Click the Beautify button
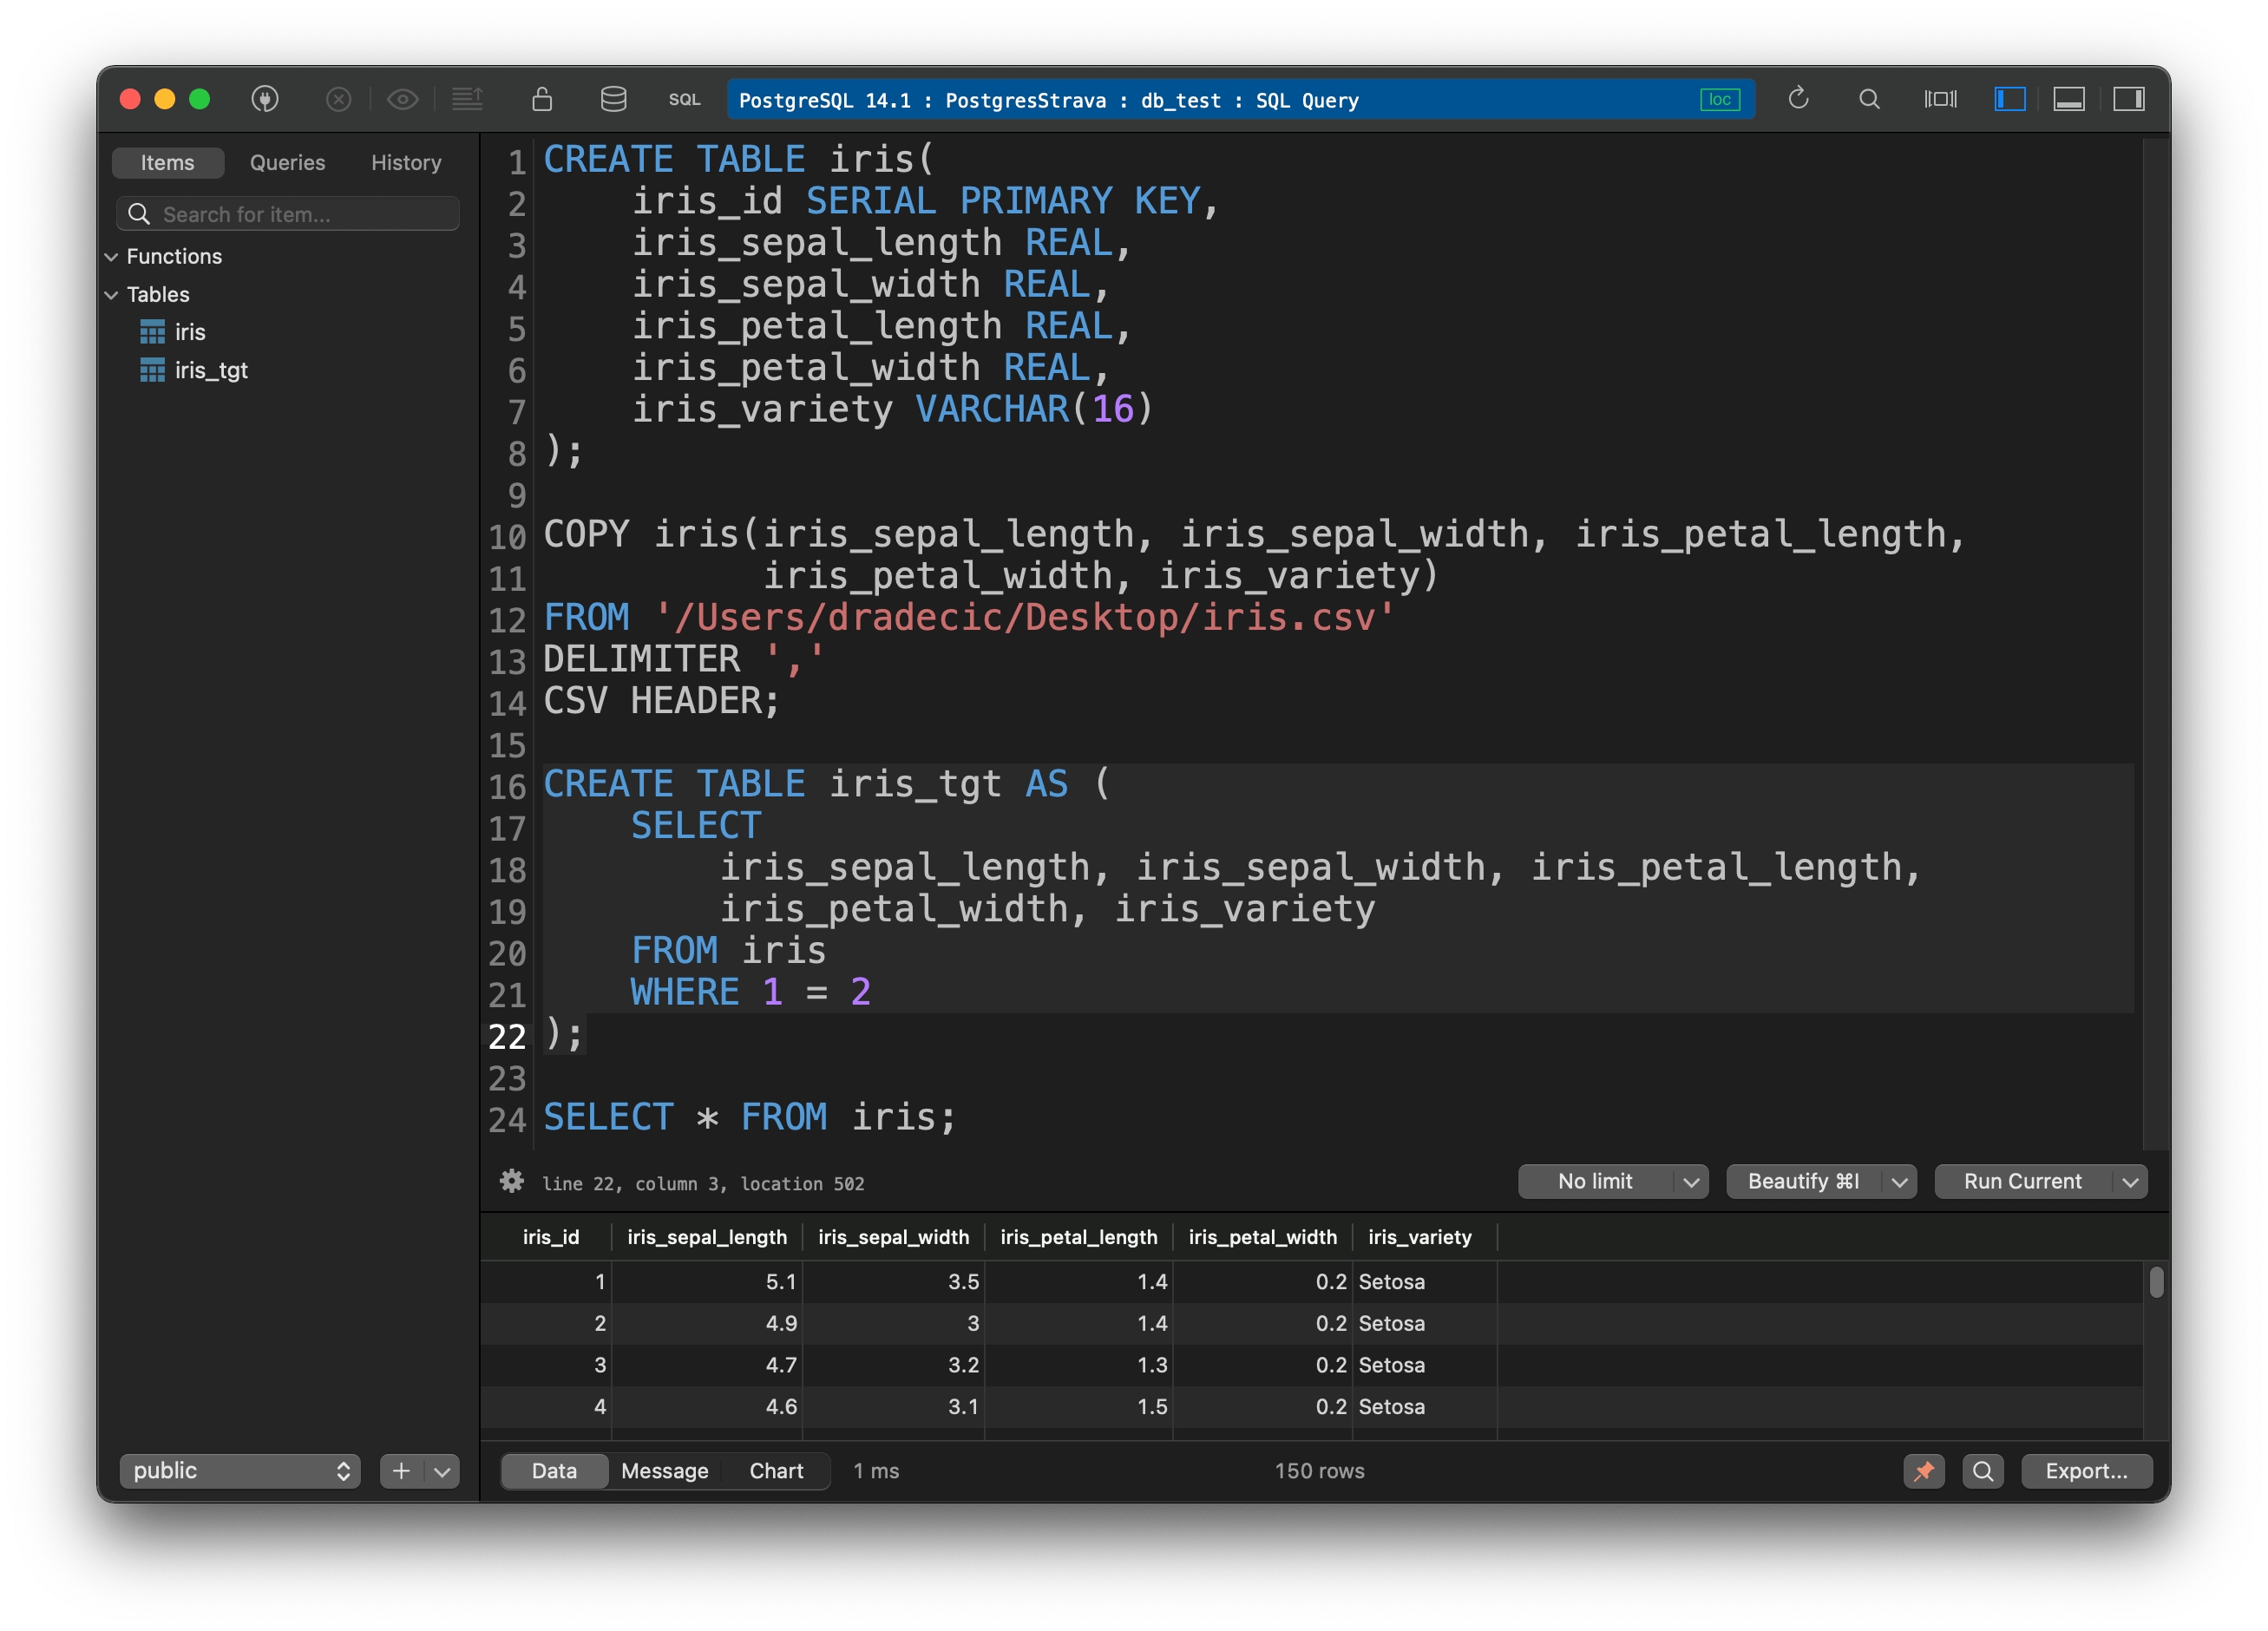The image size is (2268, 1631). tap(1803, 1181)
